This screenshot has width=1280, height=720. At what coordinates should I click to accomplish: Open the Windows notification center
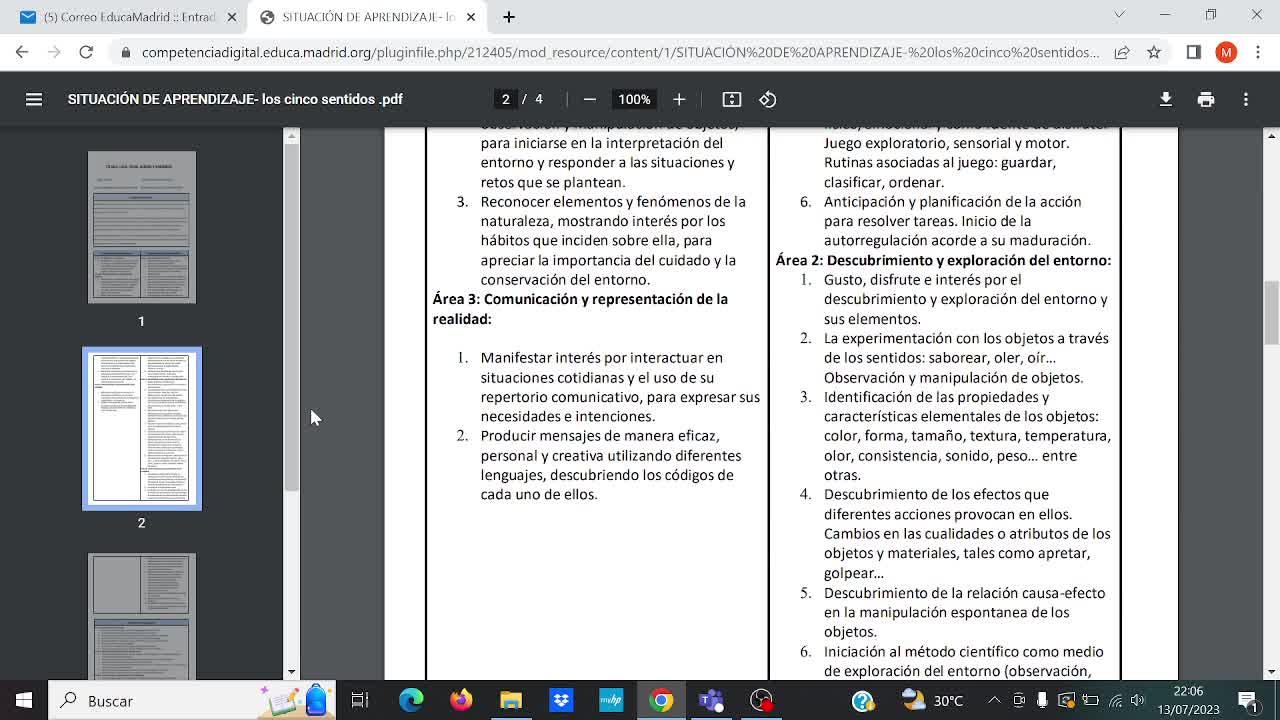click(x=1247, y=700)
